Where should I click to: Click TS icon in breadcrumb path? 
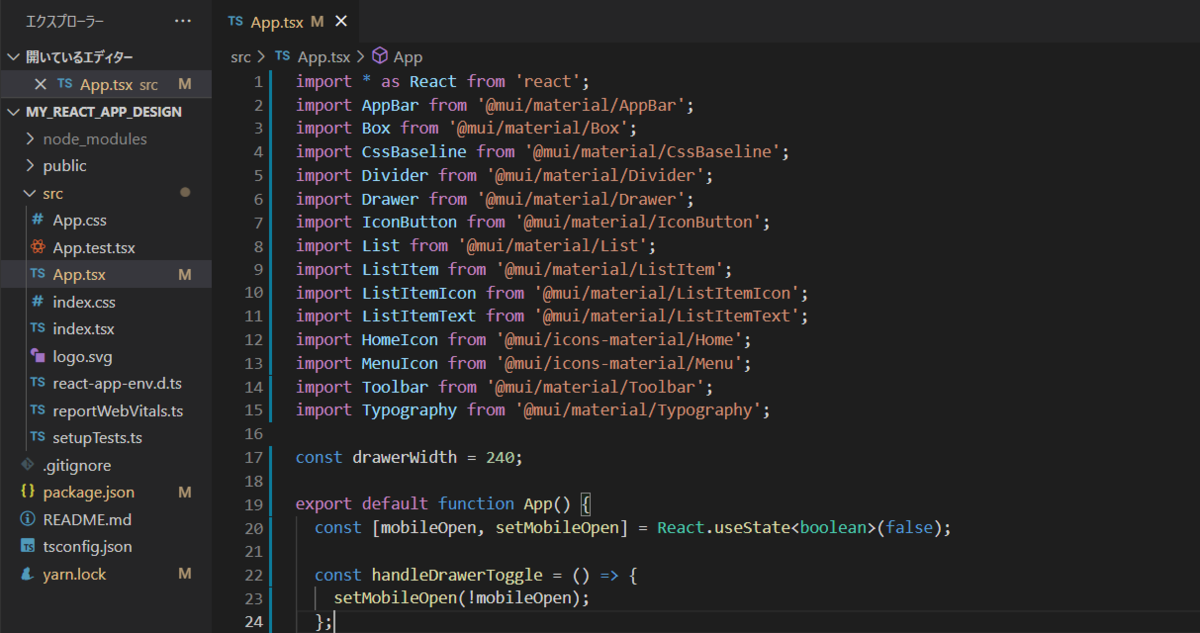[x=283, y=57]
